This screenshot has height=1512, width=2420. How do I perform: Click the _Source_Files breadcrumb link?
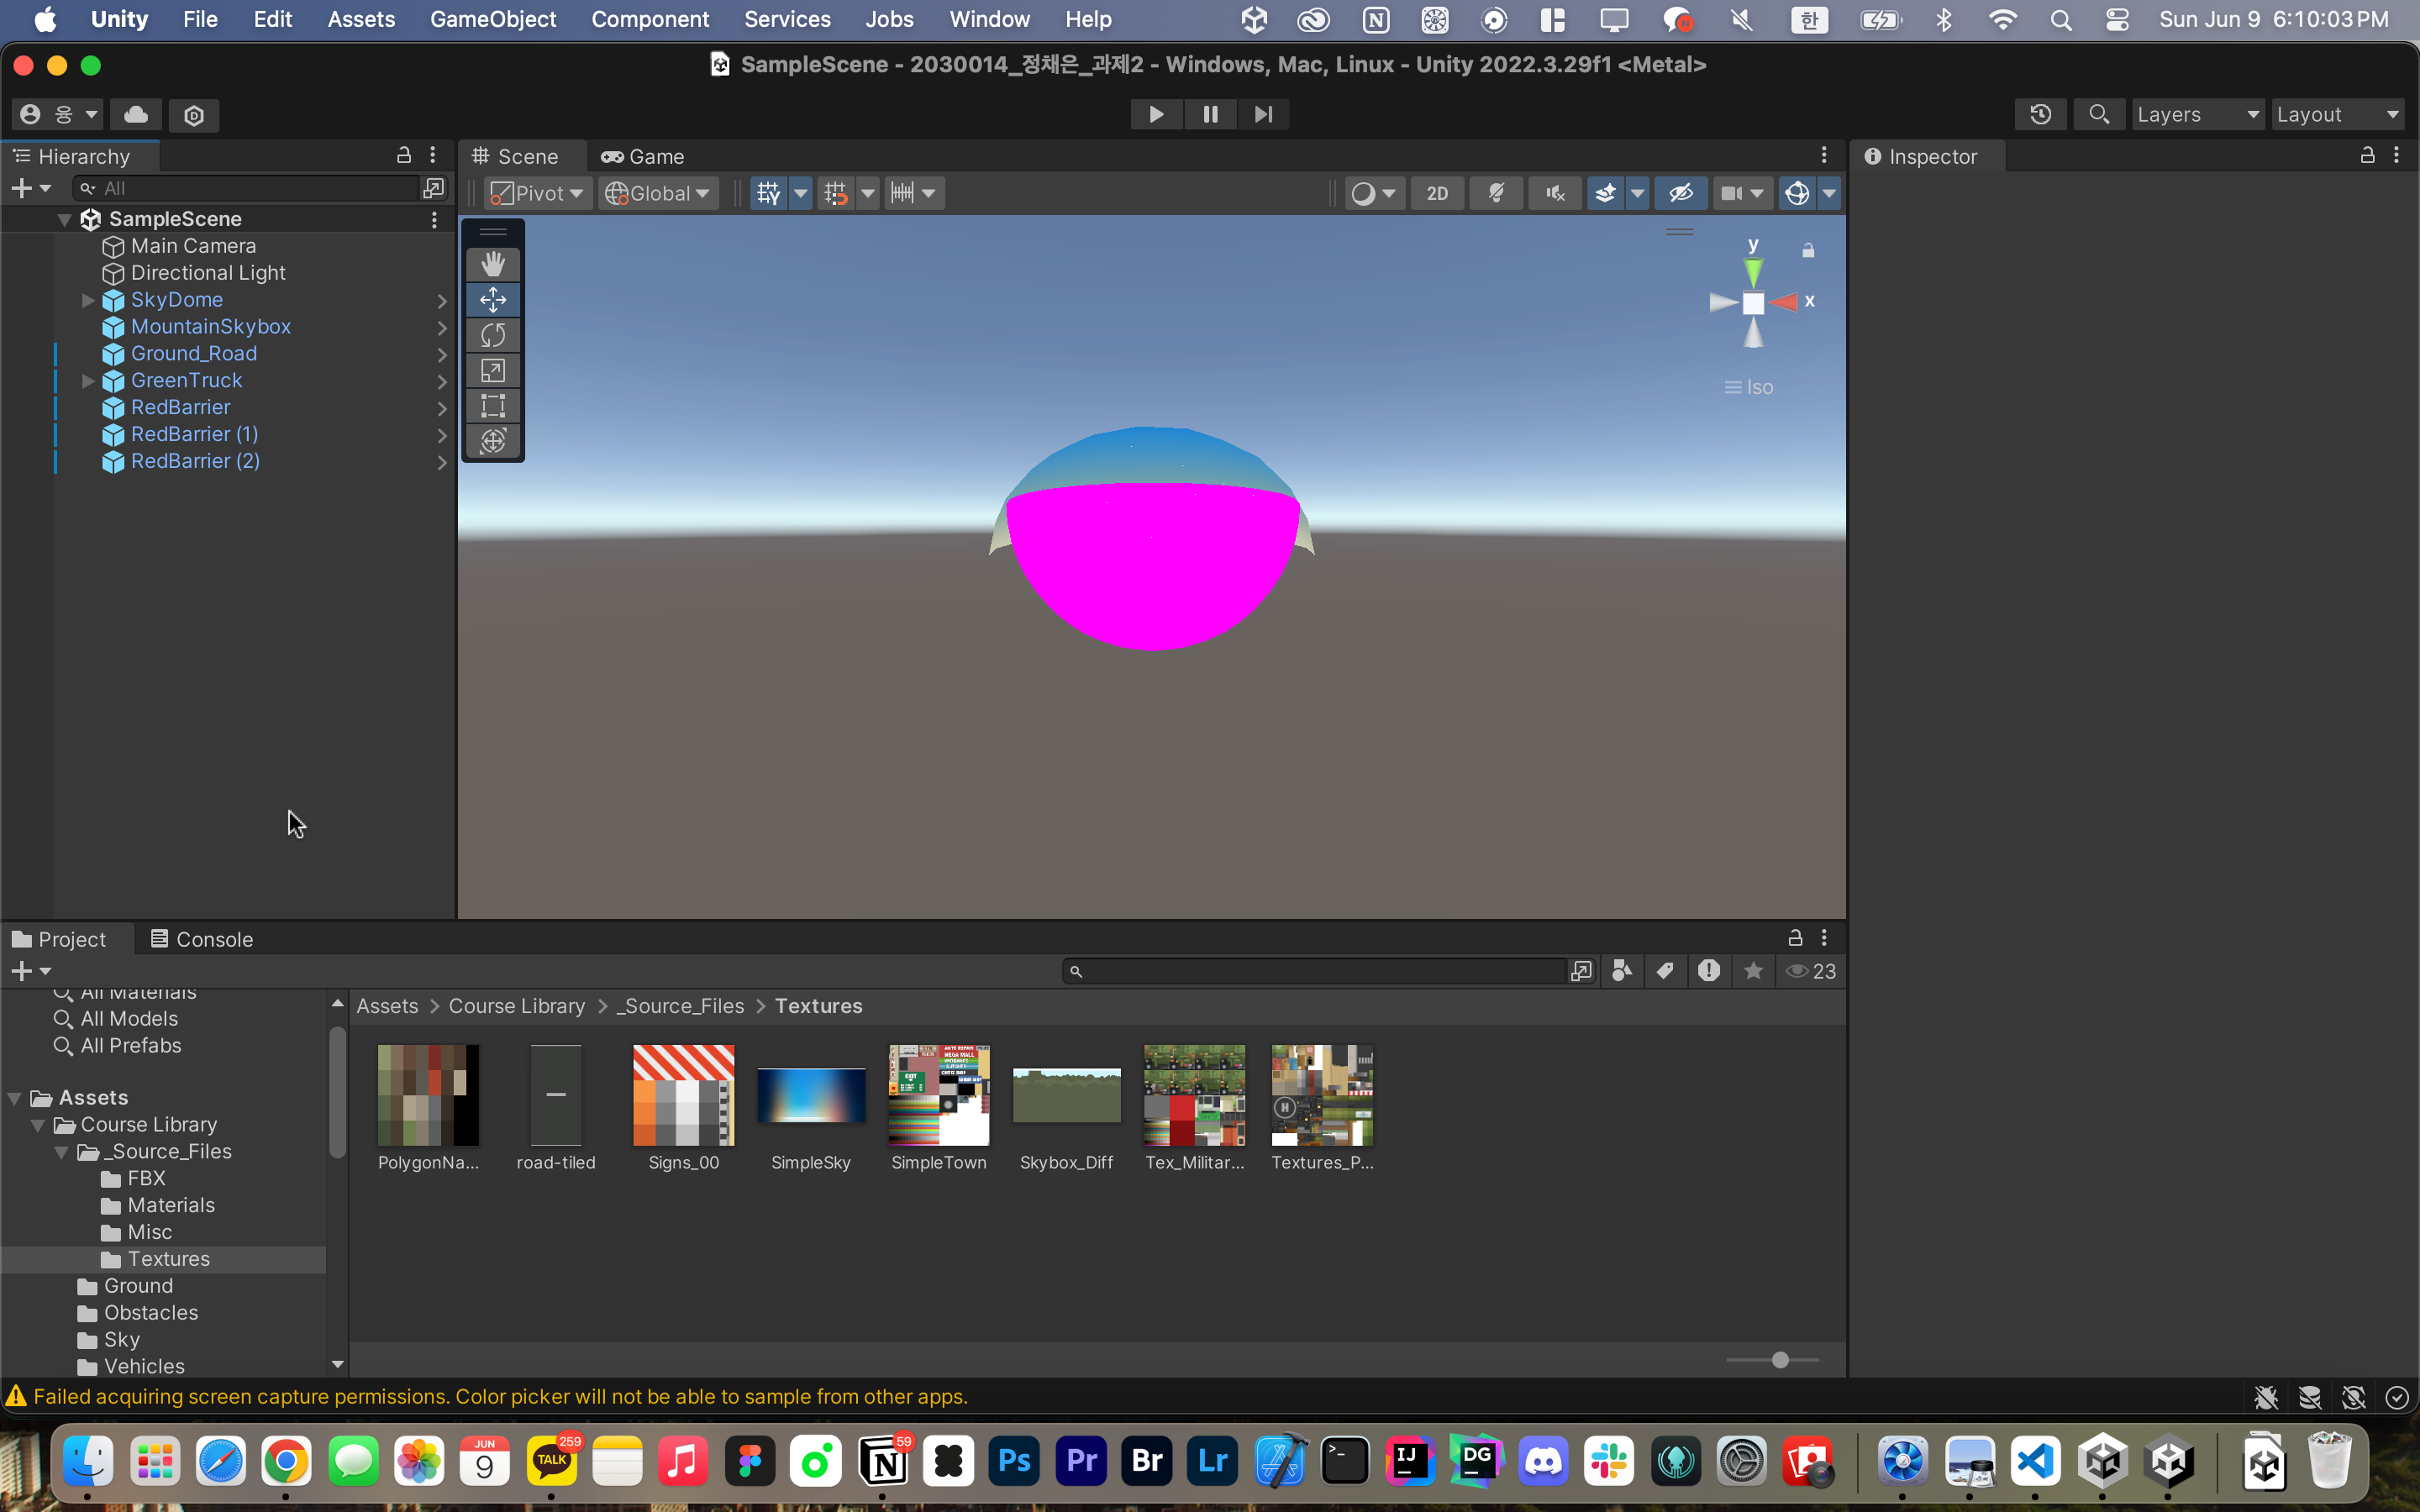[x=680, y=1006]
